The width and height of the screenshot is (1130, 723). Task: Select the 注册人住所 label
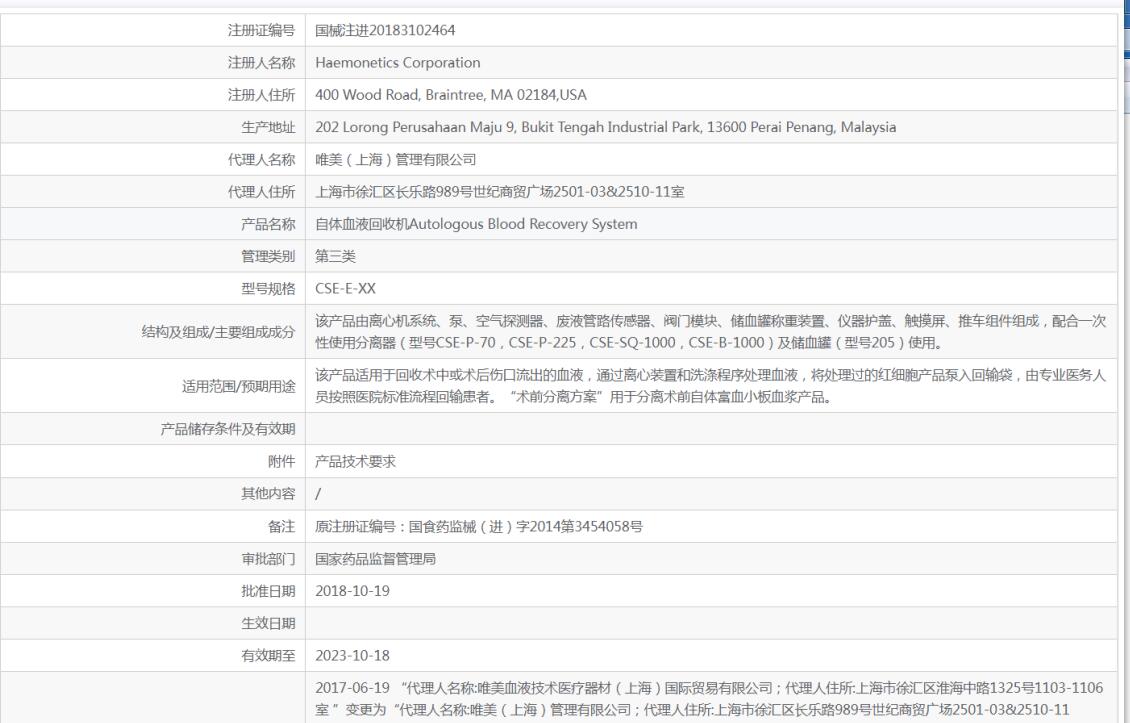tap(262, 95)
